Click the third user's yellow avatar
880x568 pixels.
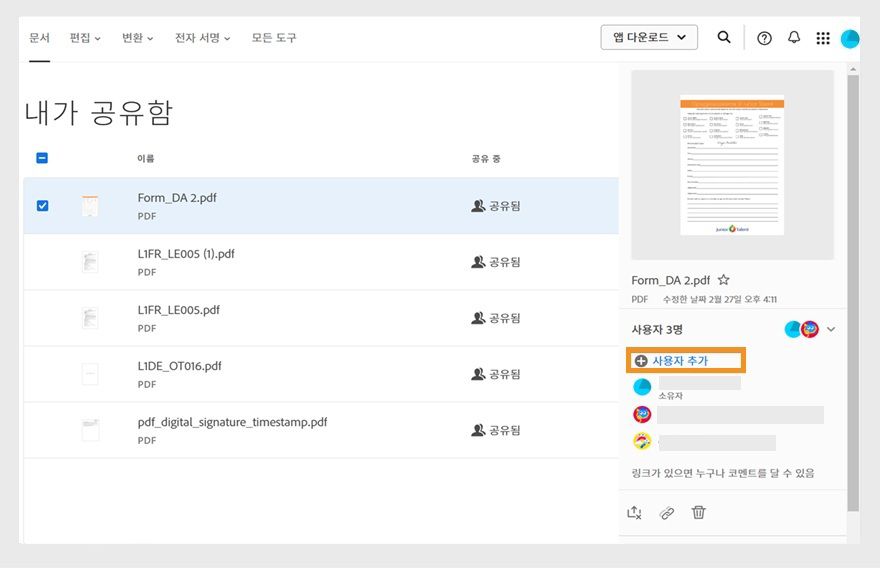pyautogui.click(x=642, y=442)
